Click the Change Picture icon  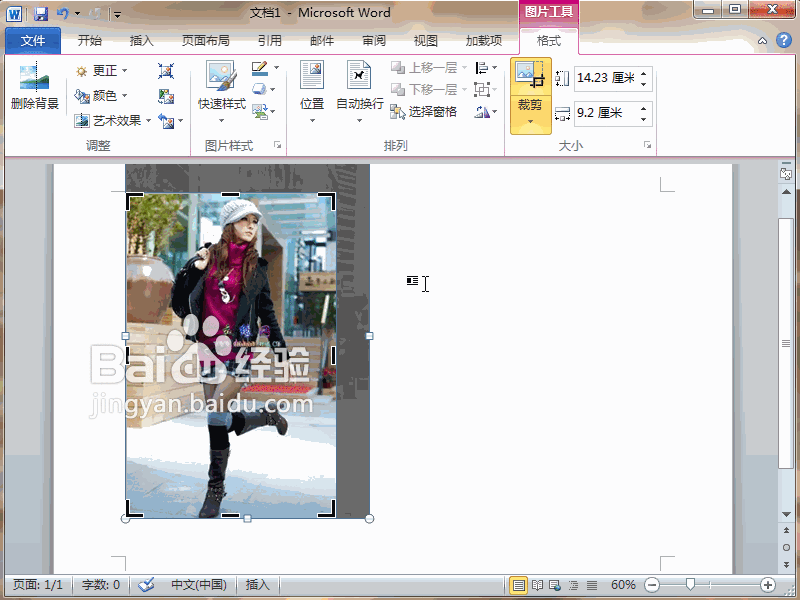pos(166,96)
